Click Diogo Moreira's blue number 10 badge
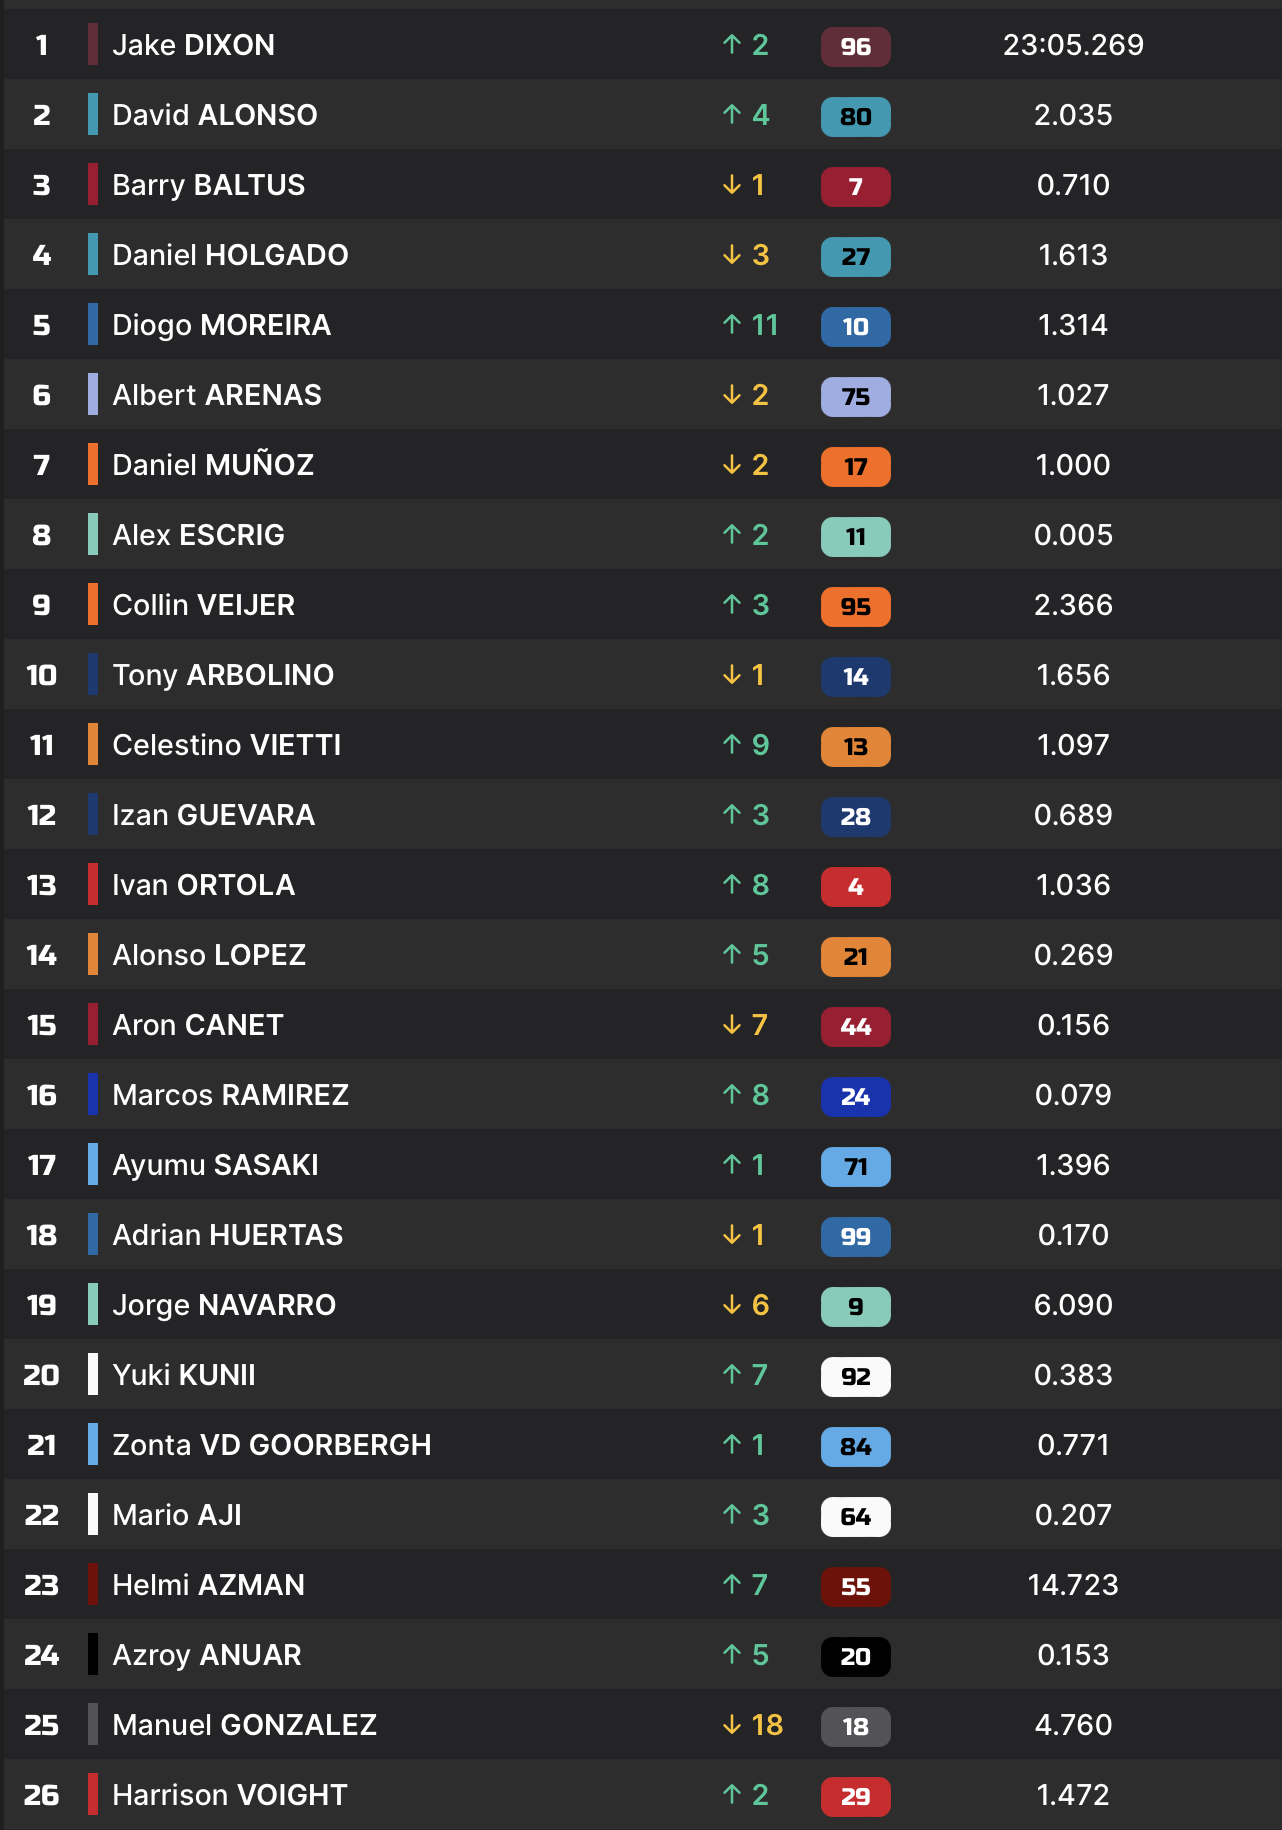The image size is (1282, 1830). point(855,326)
